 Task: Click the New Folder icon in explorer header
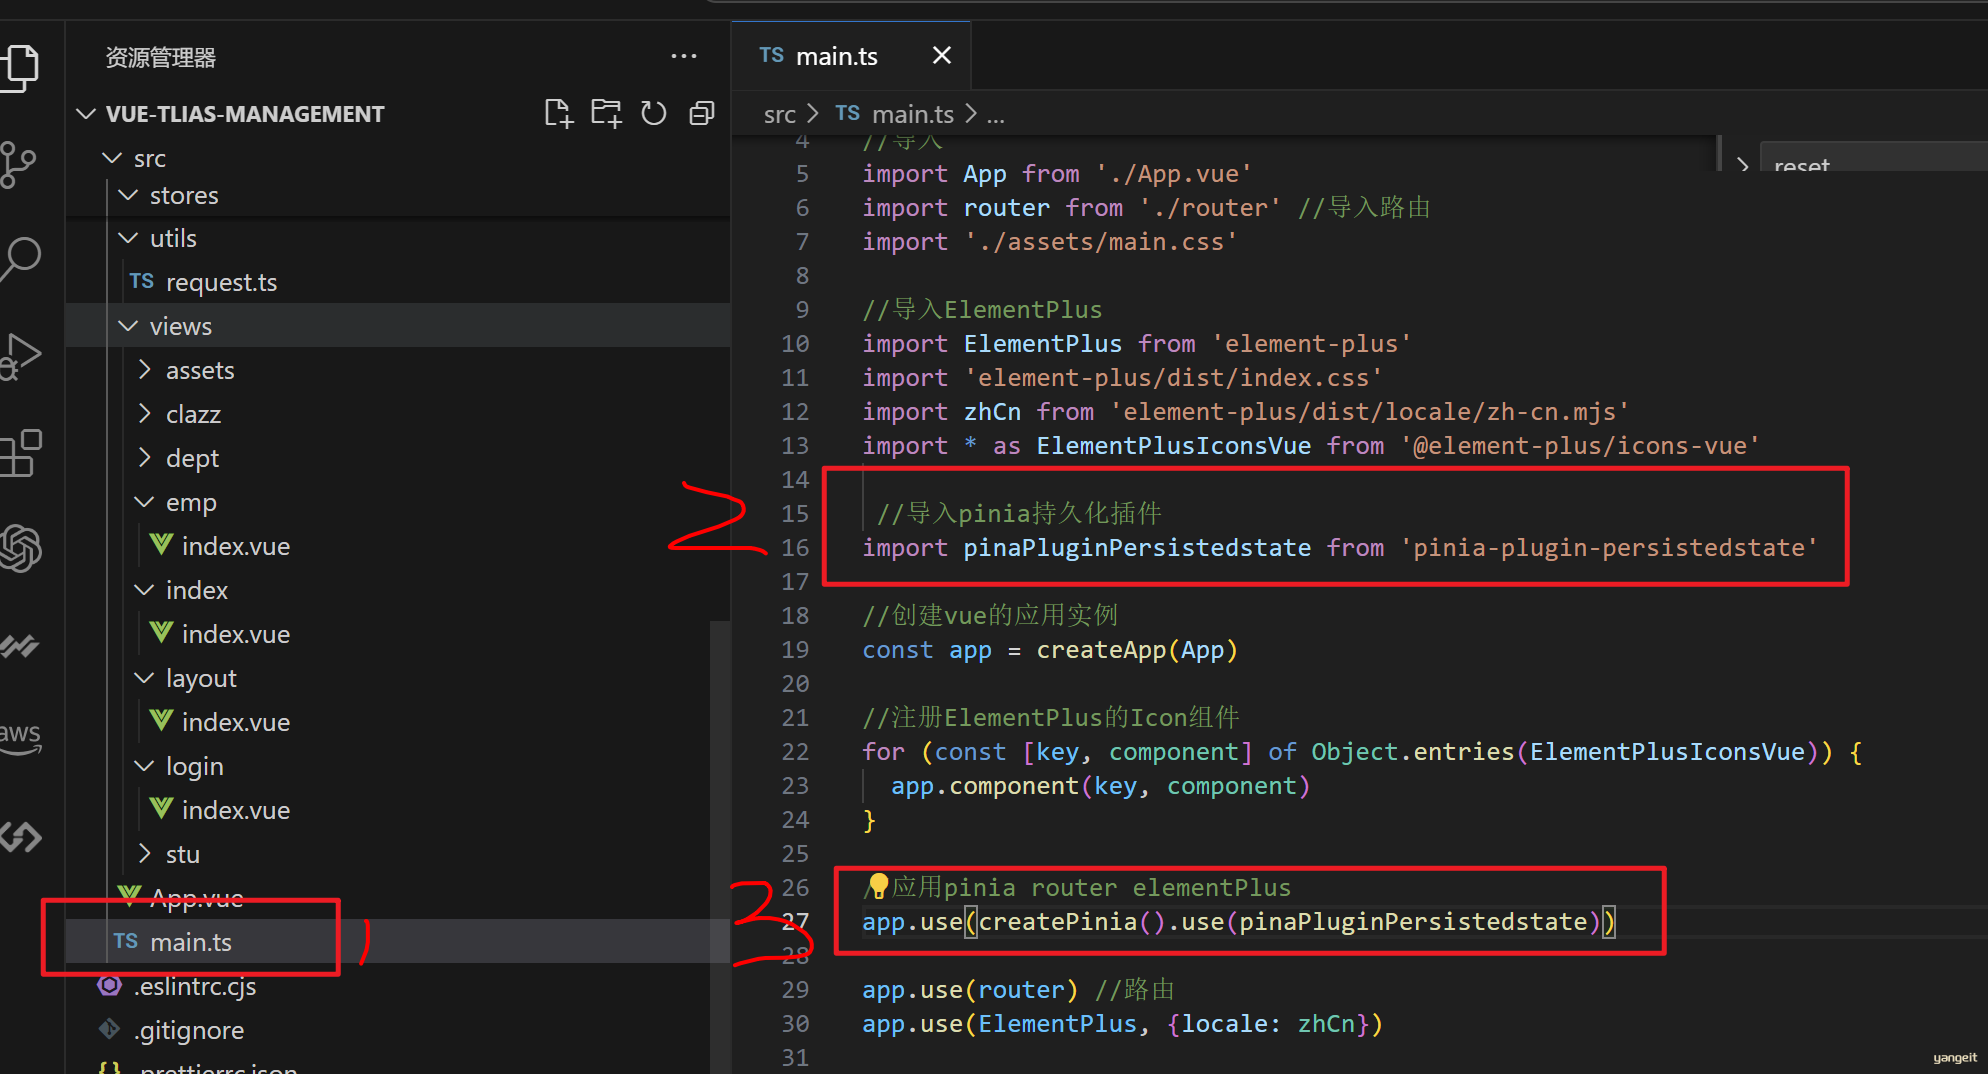[x=606, y=114]
